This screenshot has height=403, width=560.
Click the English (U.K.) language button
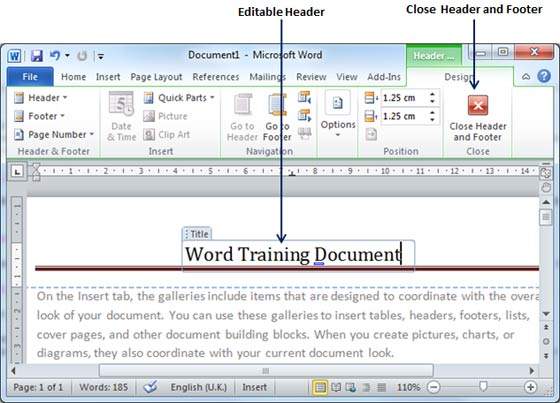pos(199,387)
